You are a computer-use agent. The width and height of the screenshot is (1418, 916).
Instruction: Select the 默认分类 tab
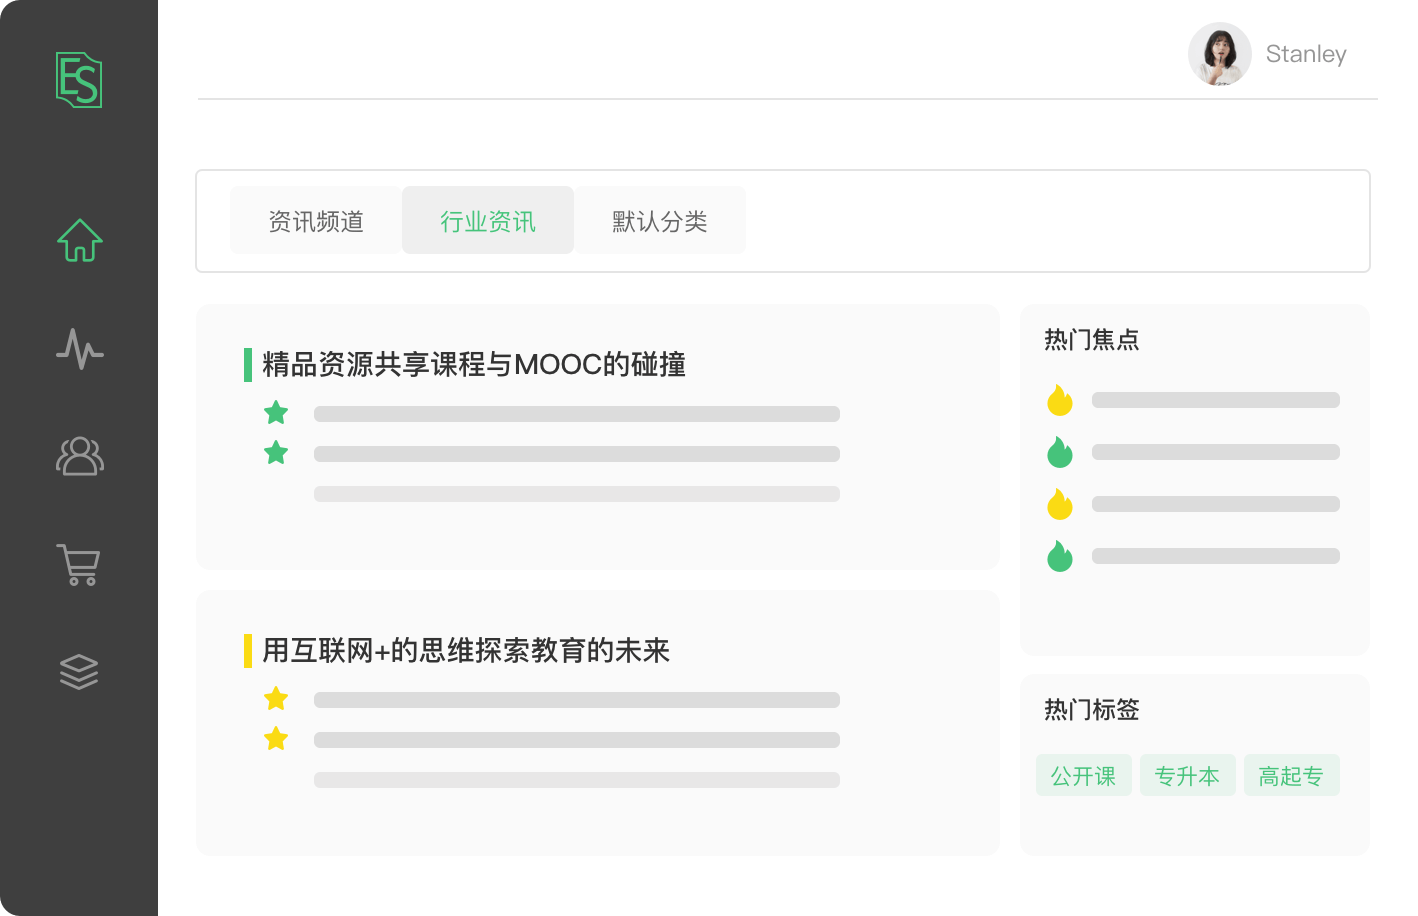click(659, 220)
